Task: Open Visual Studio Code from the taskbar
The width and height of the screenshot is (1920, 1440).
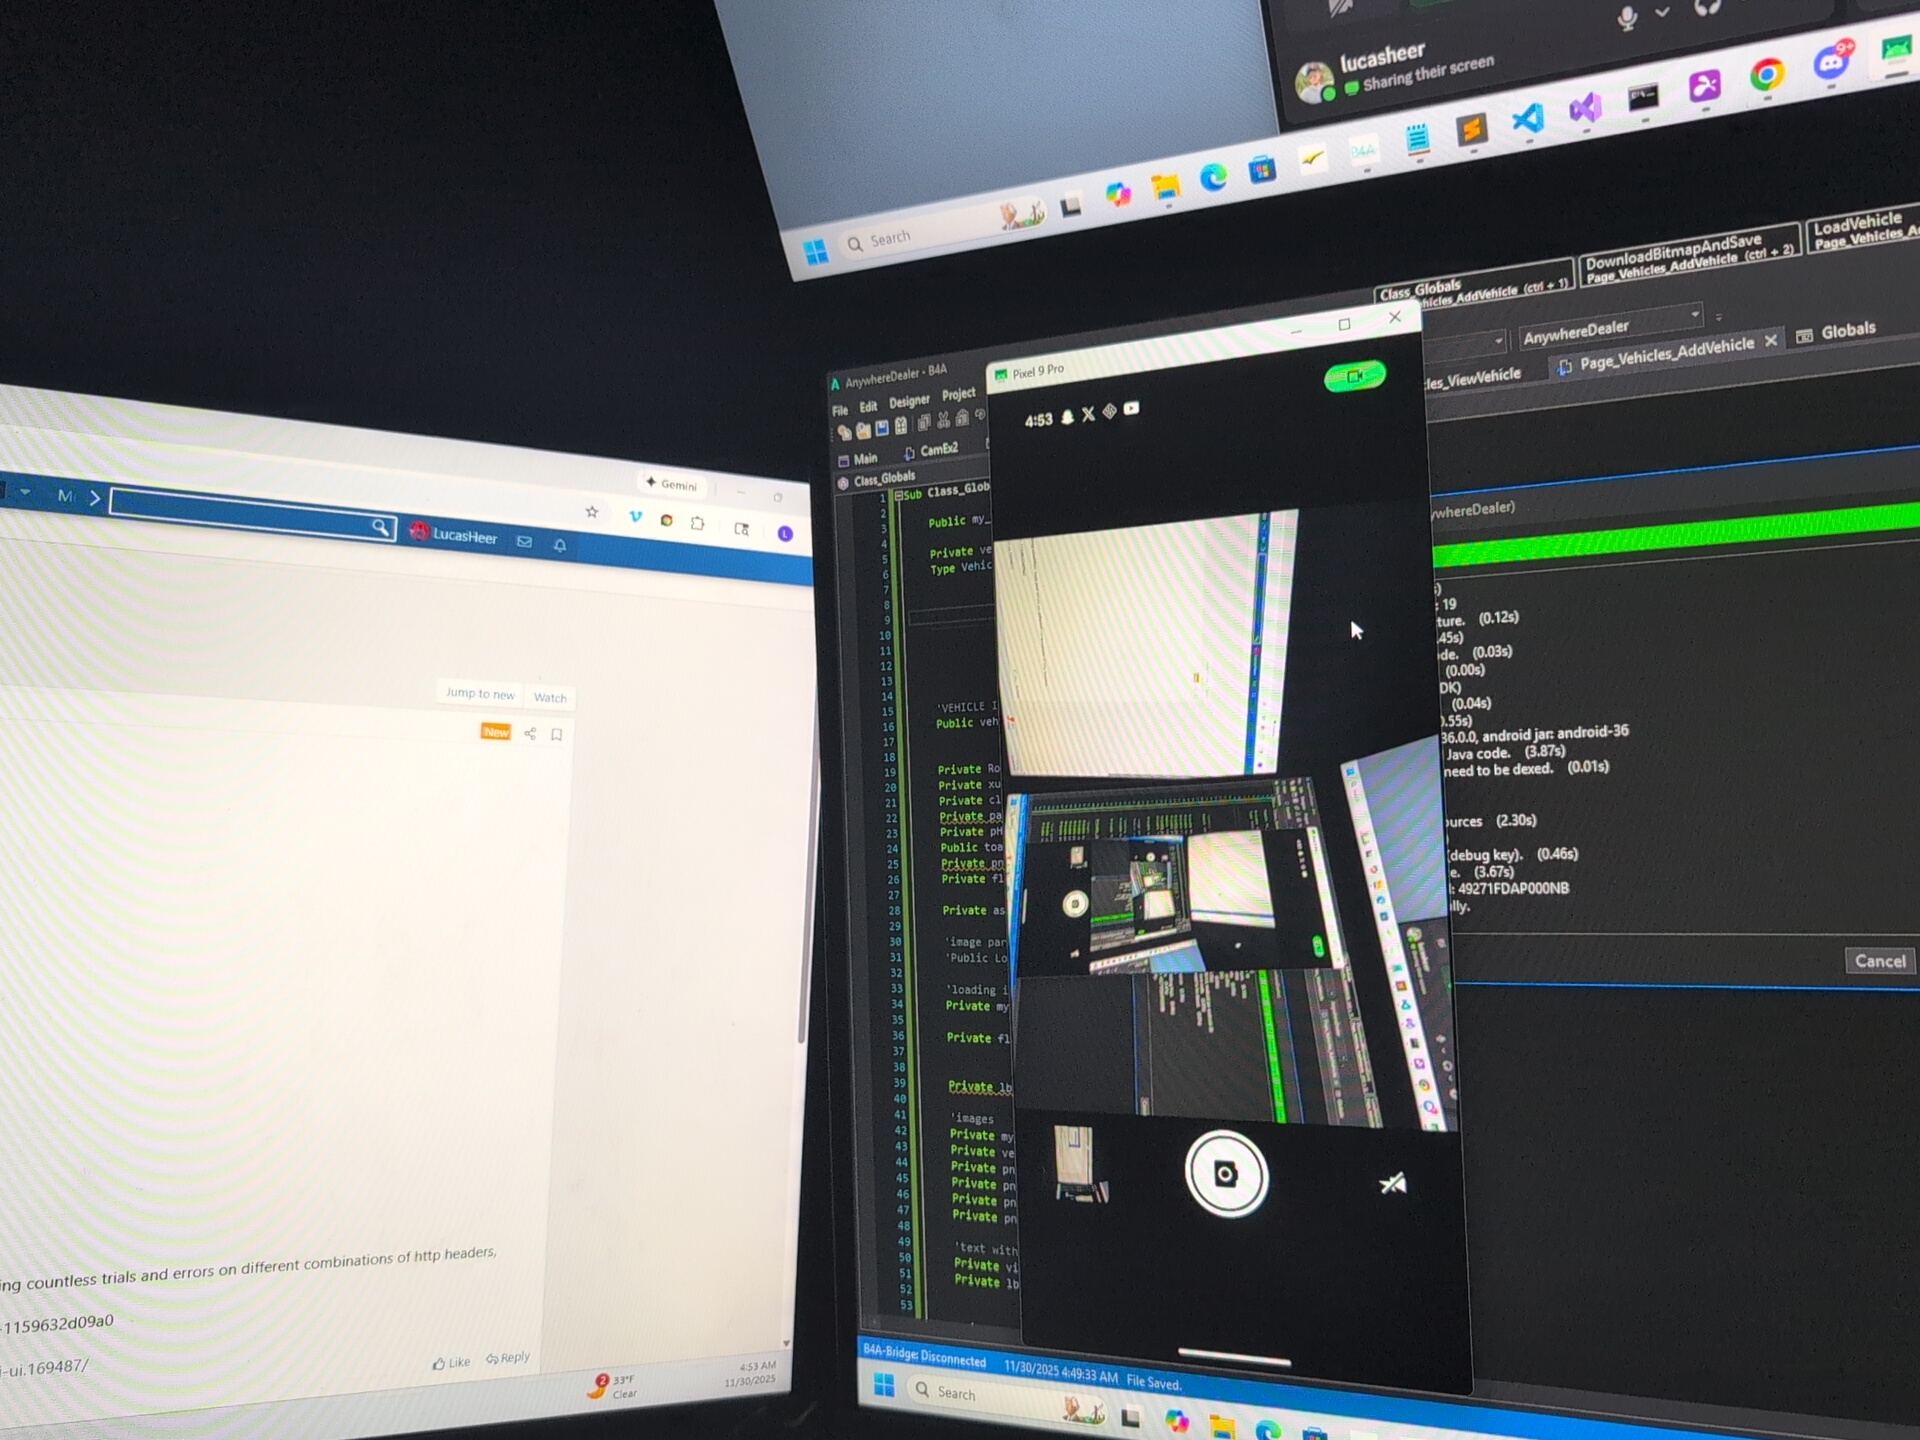Action: (x=1528, y=120)
